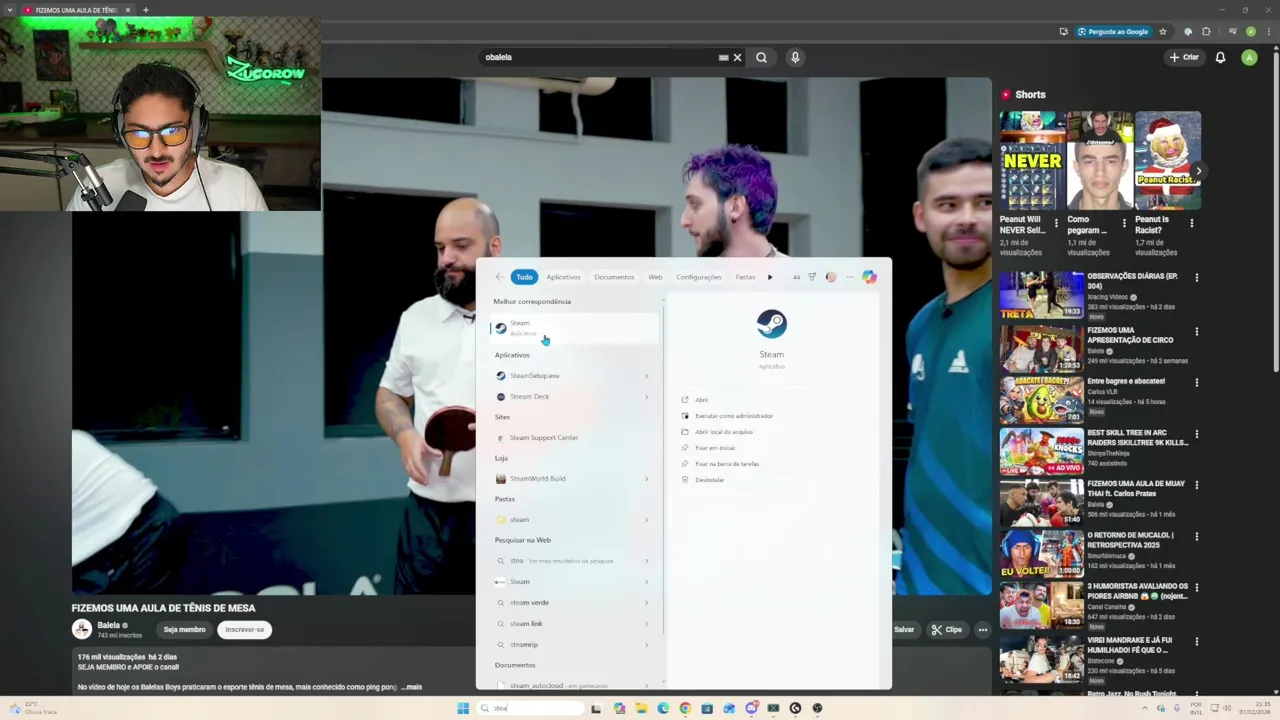This screenshot has width=1280, height=720.
Task: Open options for OBSERVAÇÕES DIÁRIAS video
Action: 1196,278
